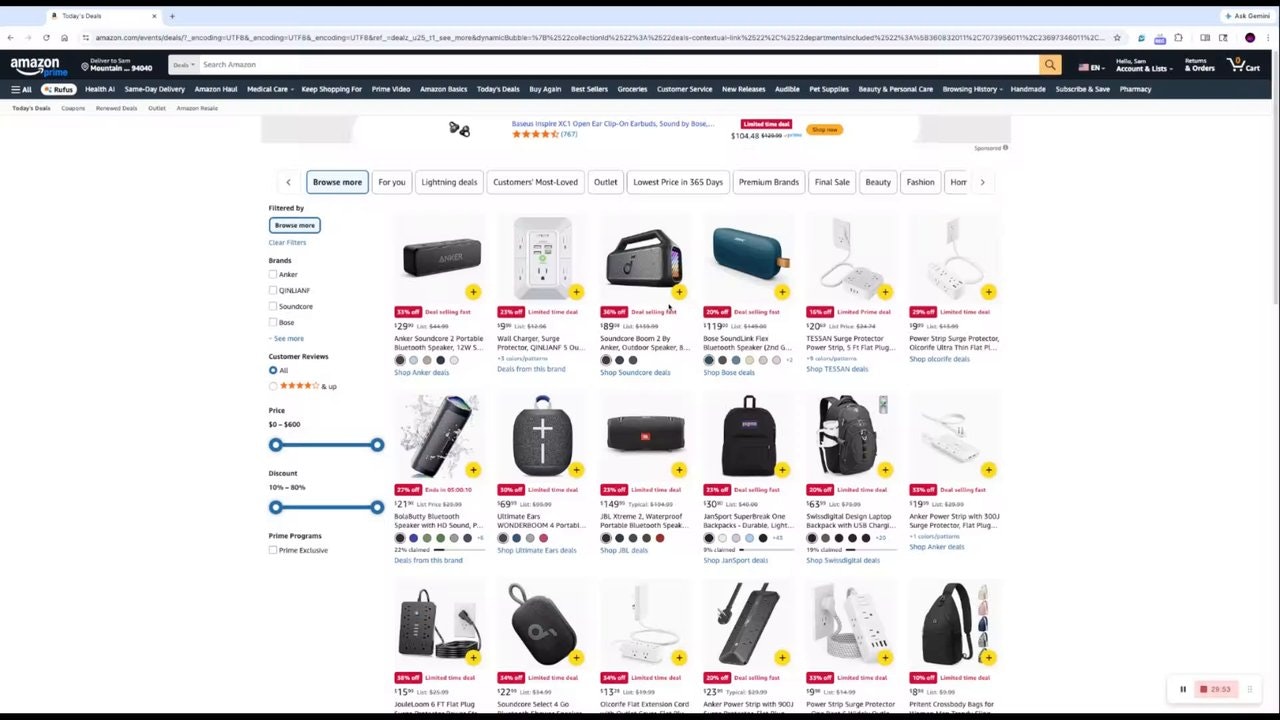Viewport: 1280px width, 720px height.
Task: Add JanSport SuperBreak backpack with plus icon
Action: tap(782, 470)
